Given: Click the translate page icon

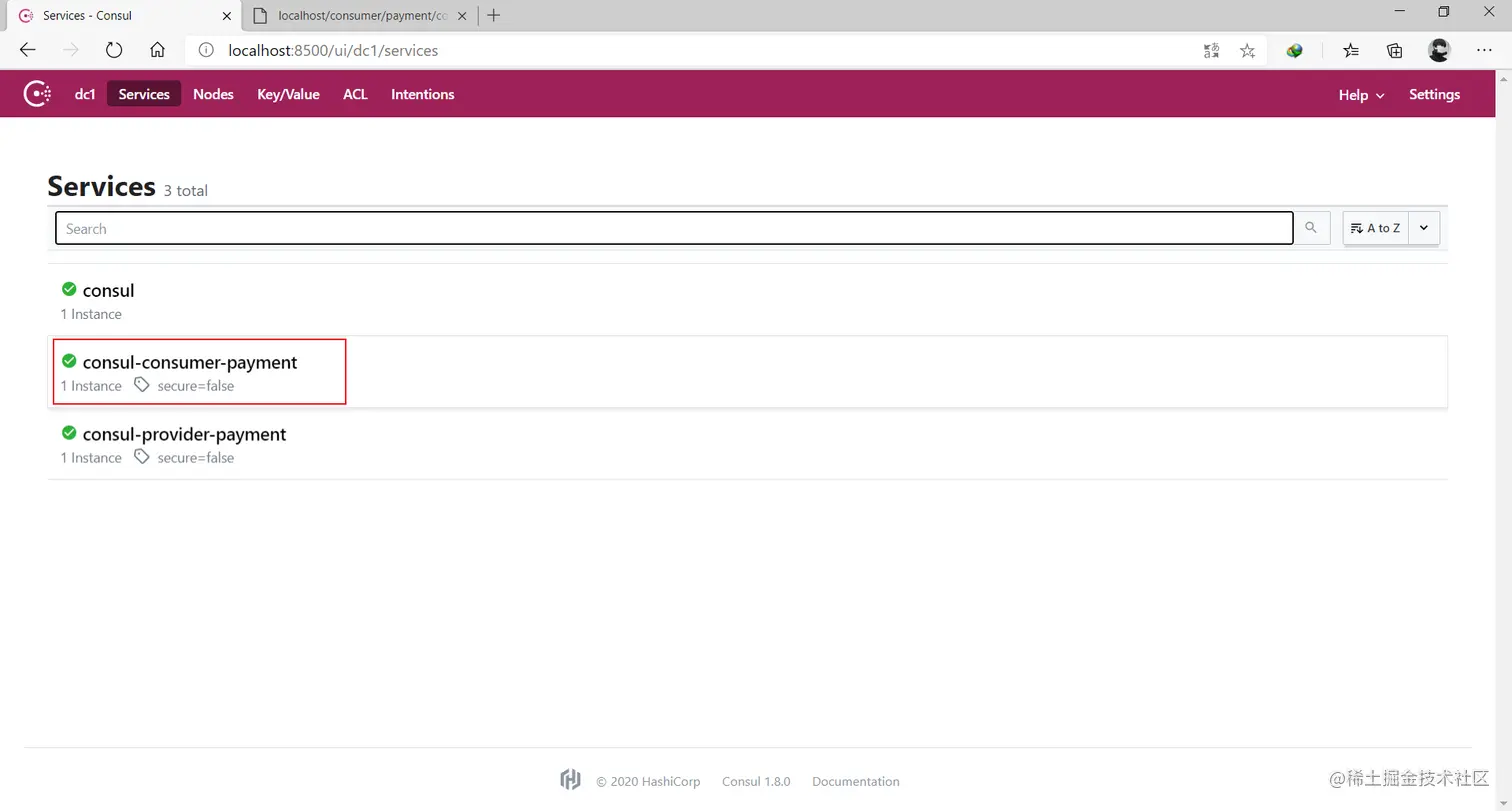Looking at the screenshot, I should [1211, 50].
